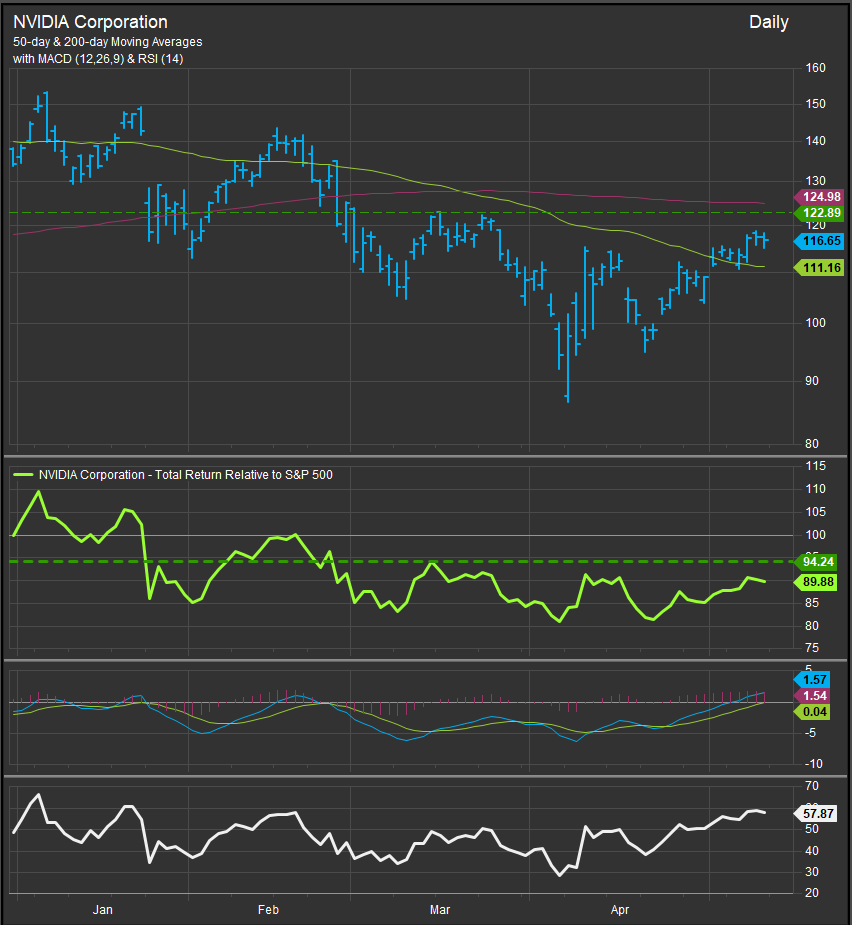The width and height of the screenshot is (852, 925).
Task: Click the 75 label on the relative return axis
Action: click(812, 648)
